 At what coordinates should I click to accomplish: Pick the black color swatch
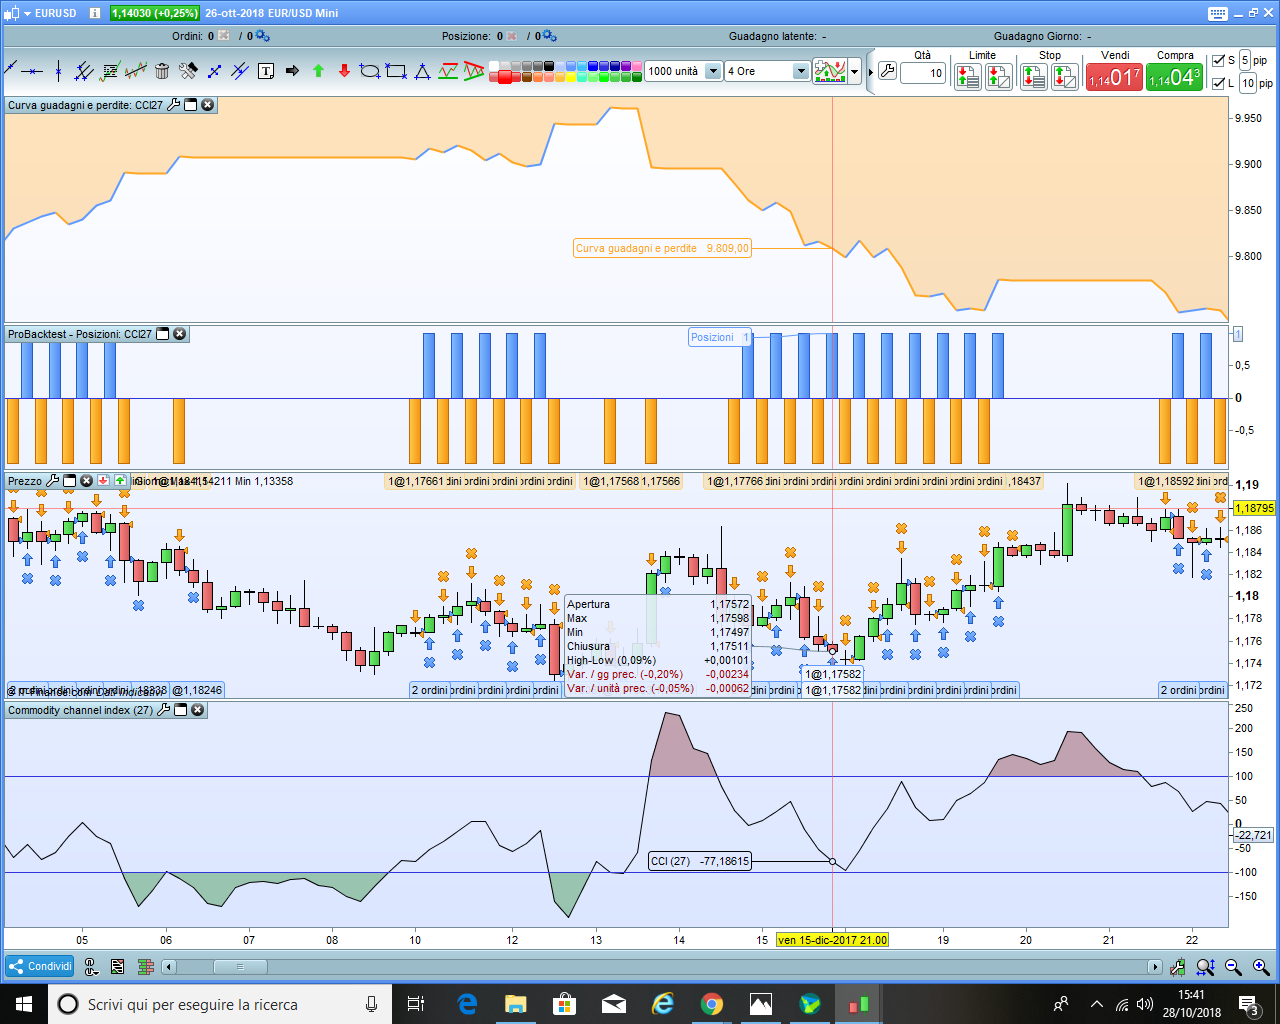[548, 66]
